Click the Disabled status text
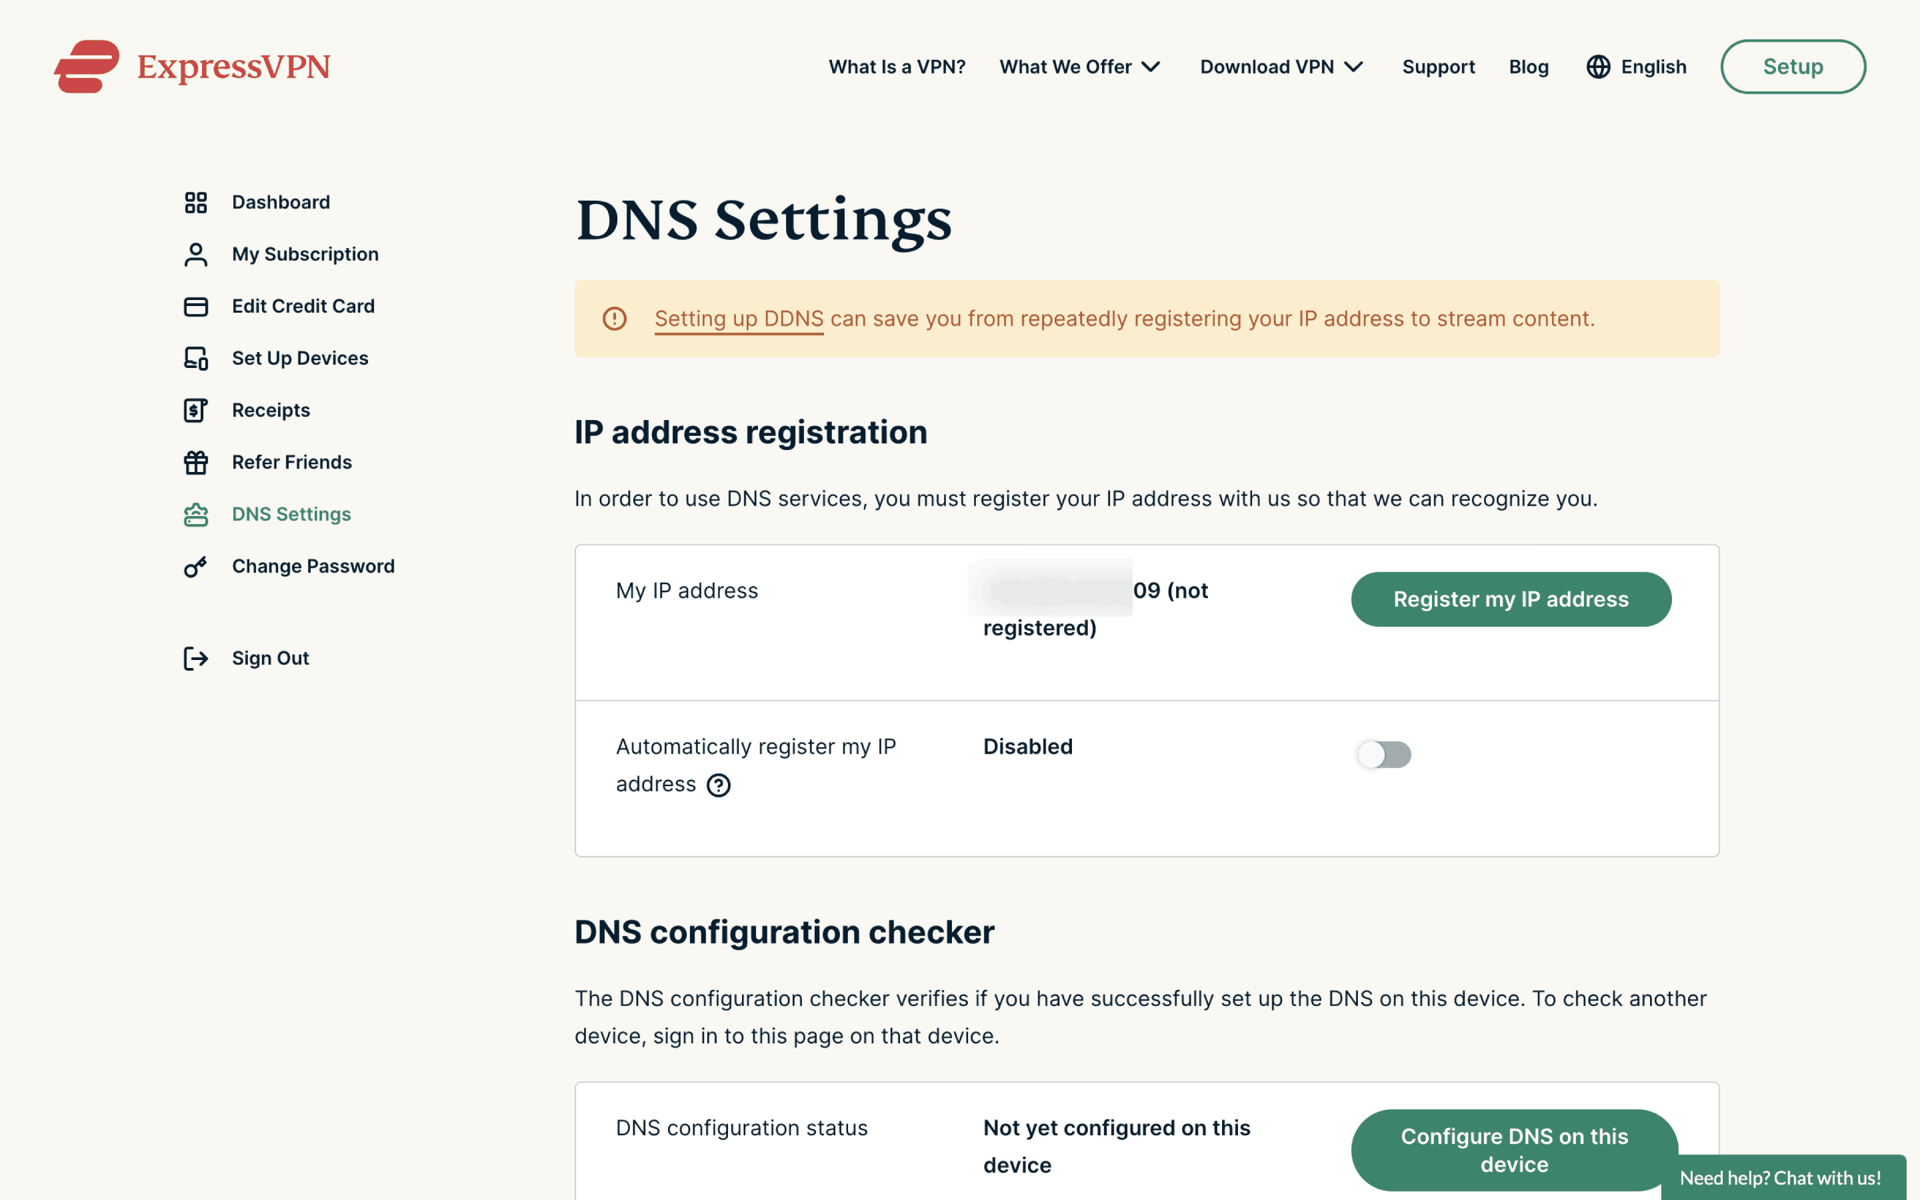This screenshot has width=1920, height=1200. [1028, 747]
